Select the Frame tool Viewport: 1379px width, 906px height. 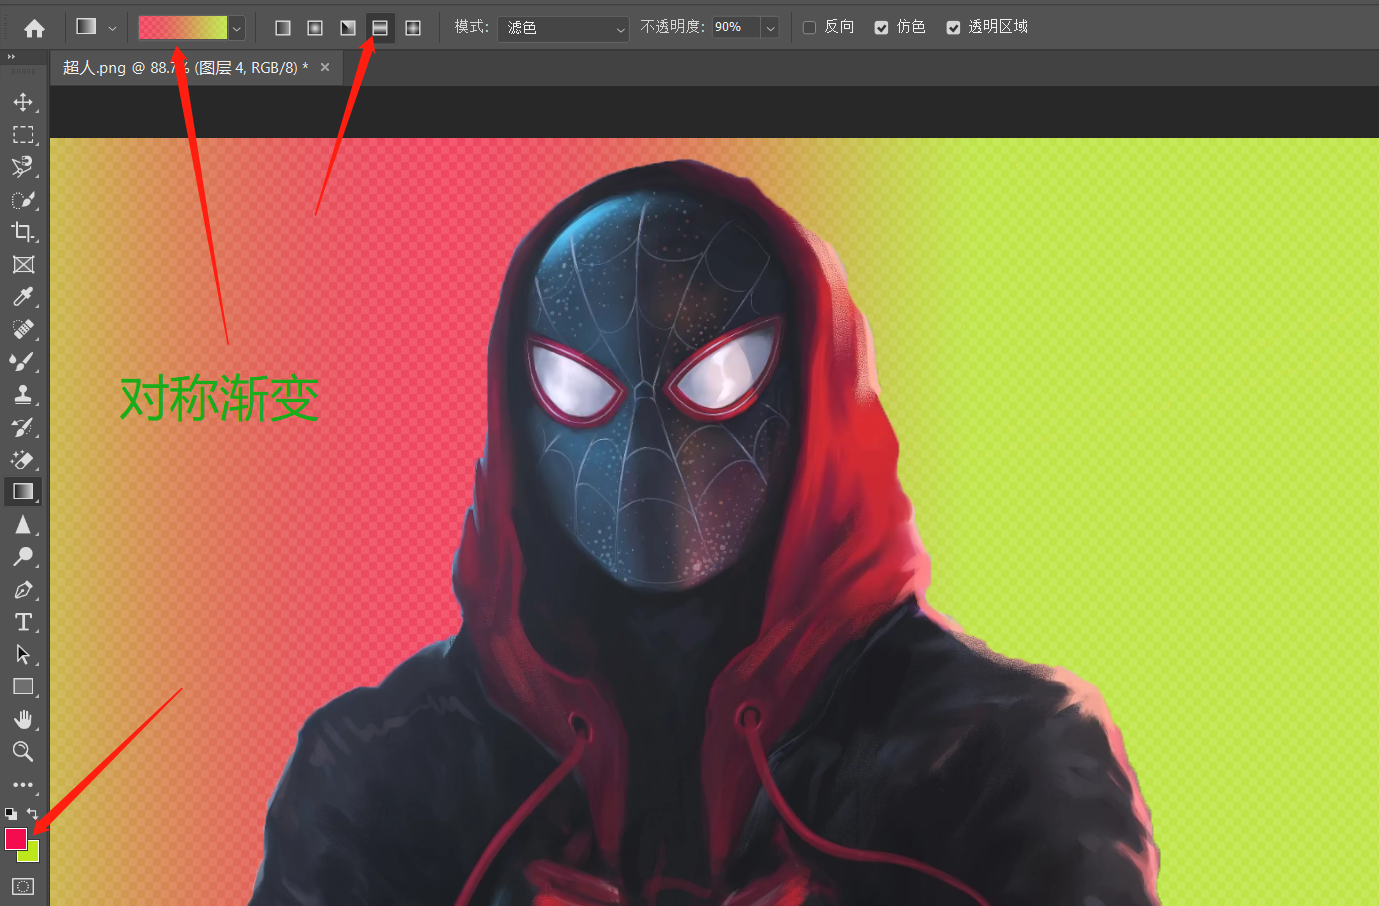tap(23, 264)
